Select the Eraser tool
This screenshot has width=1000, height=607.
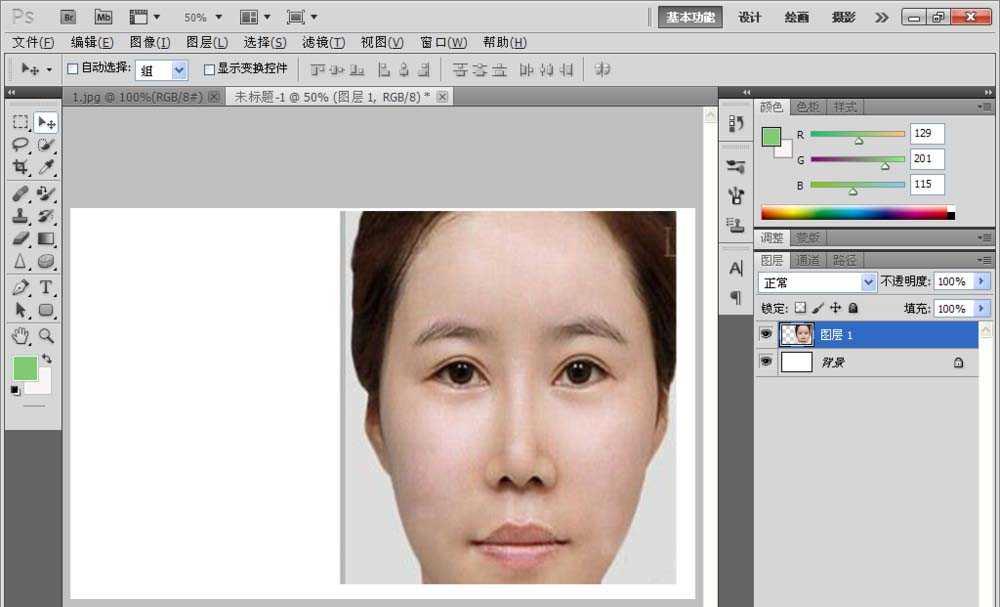click(x=20, y=235)
